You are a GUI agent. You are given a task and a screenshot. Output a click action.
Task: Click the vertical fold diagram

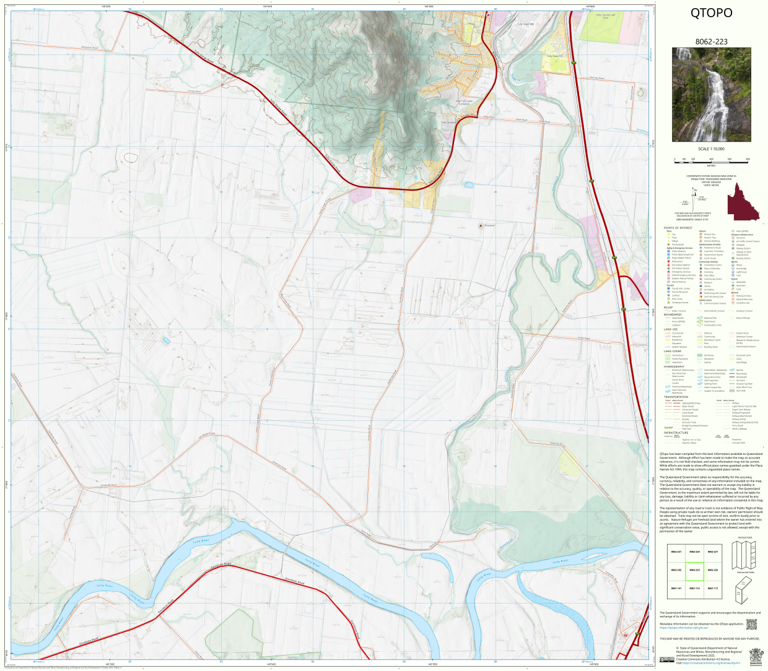click(x=743, y=556)
